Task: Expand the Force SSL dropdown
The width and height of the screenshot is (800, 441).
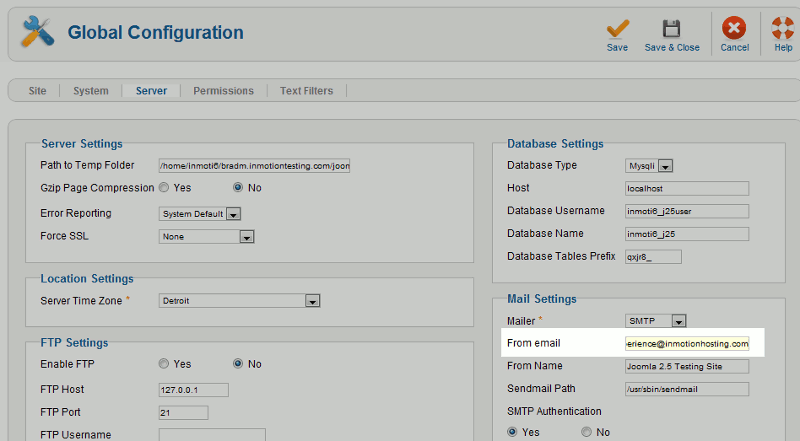Action: 246,237
